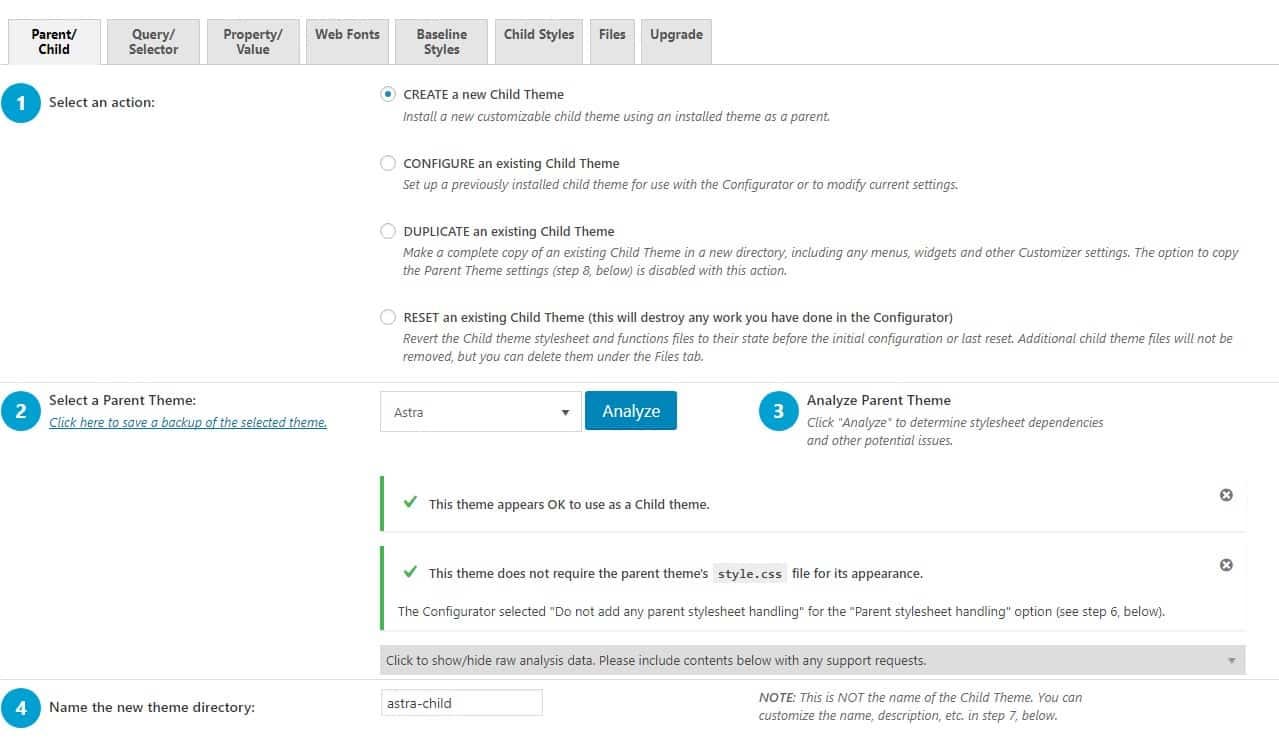The width and height of the screenshot is (1279, 750).
Task: Dismiss the style.css notice
Action: [x=1226, y=565]
